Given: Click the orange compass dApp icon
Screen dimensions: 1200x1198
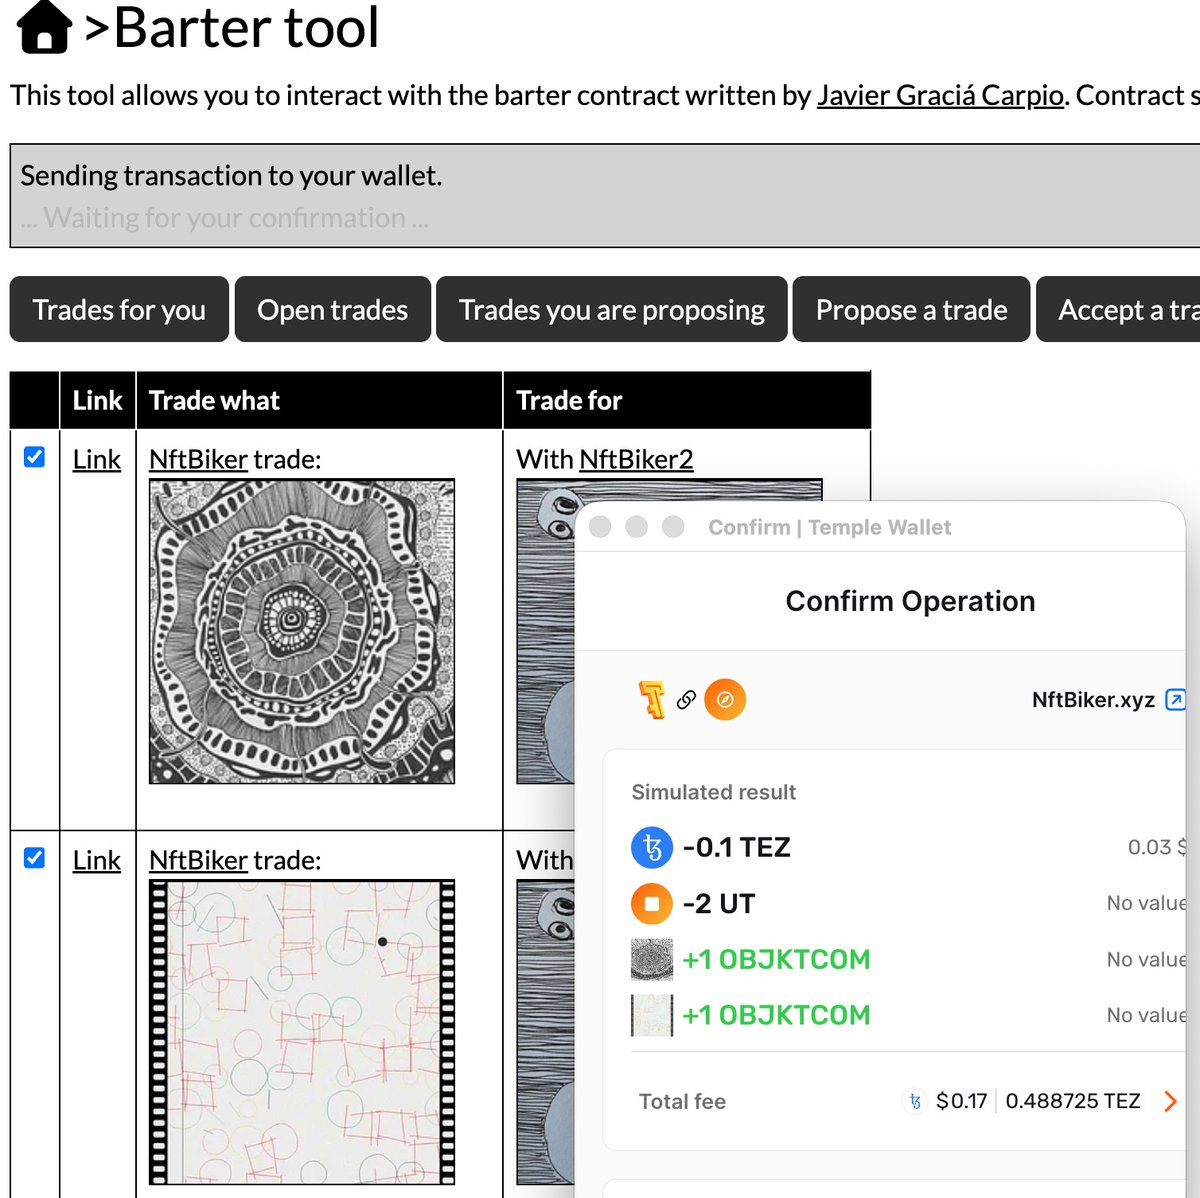Looking at the screenshot, I should (725, 700).
